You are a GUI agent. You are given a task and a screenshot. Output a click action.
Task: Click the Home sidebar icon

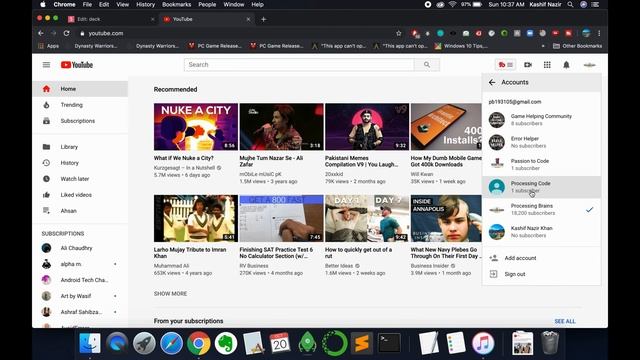[46, 89]
